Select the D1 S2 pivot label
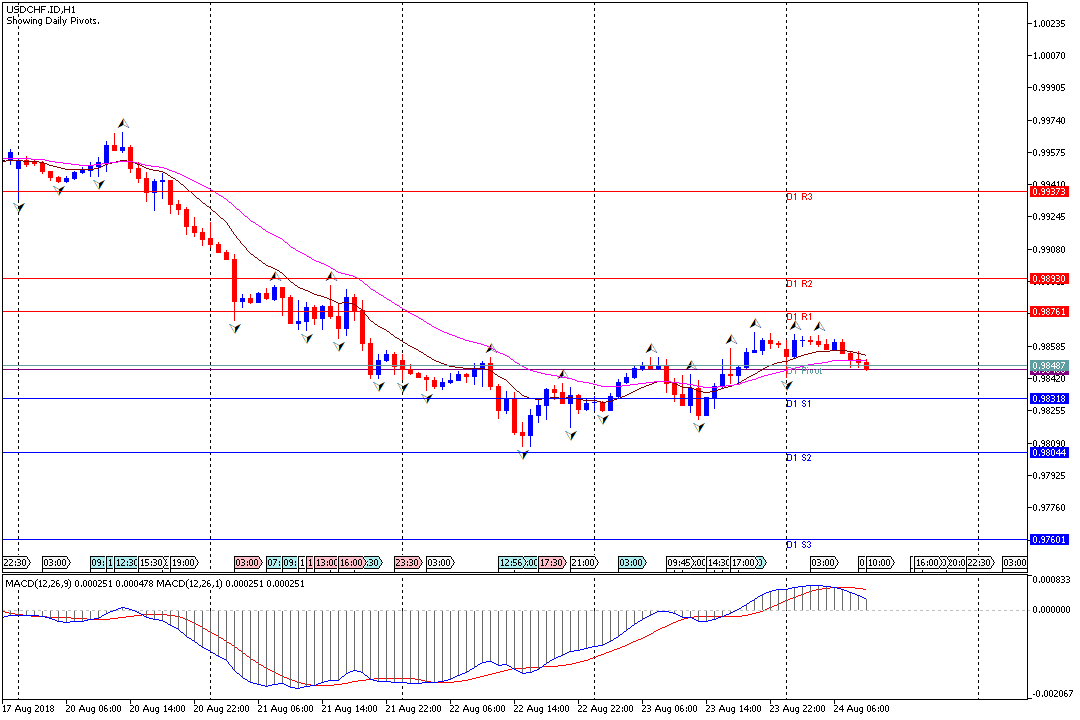 [799, 457]
